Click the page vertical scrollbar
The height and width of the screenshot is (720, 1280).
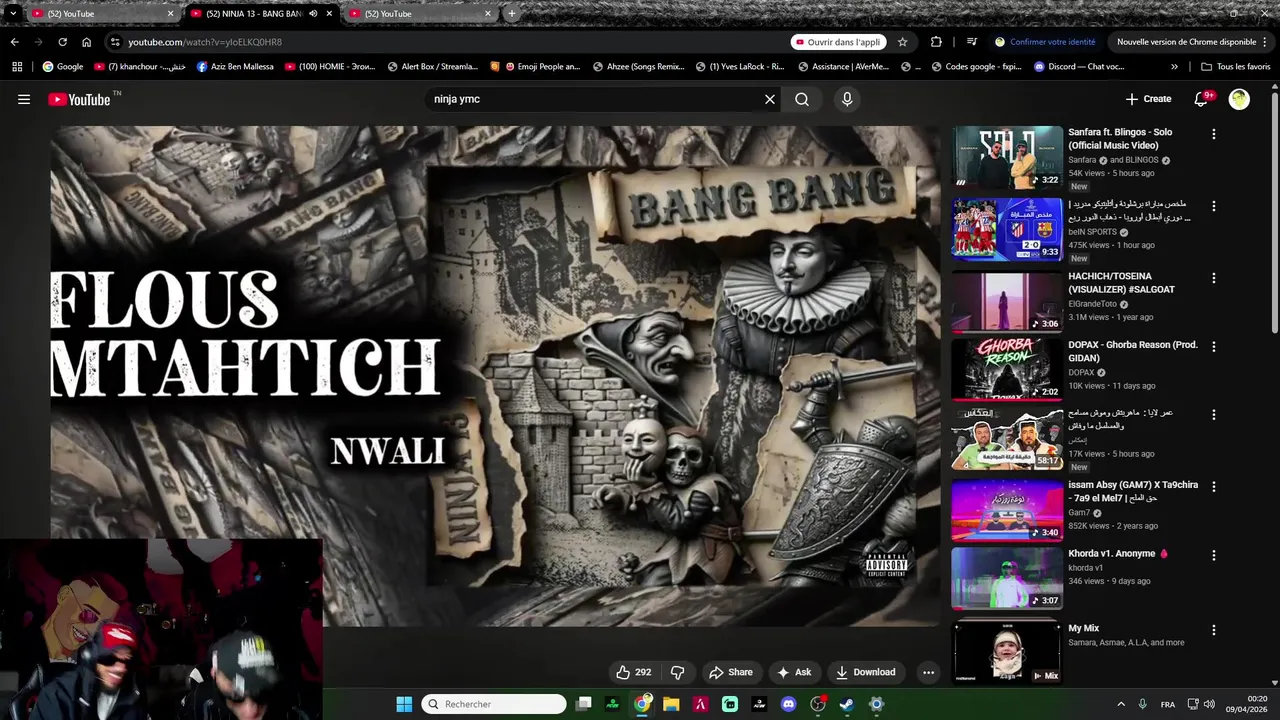(x=1274, y=213)
